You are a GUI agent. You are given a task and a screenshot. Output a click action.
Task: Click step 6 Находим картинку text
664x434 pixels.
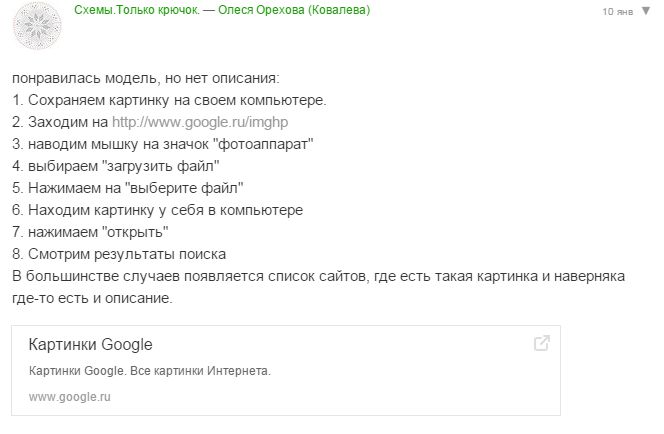click(158, 210)
